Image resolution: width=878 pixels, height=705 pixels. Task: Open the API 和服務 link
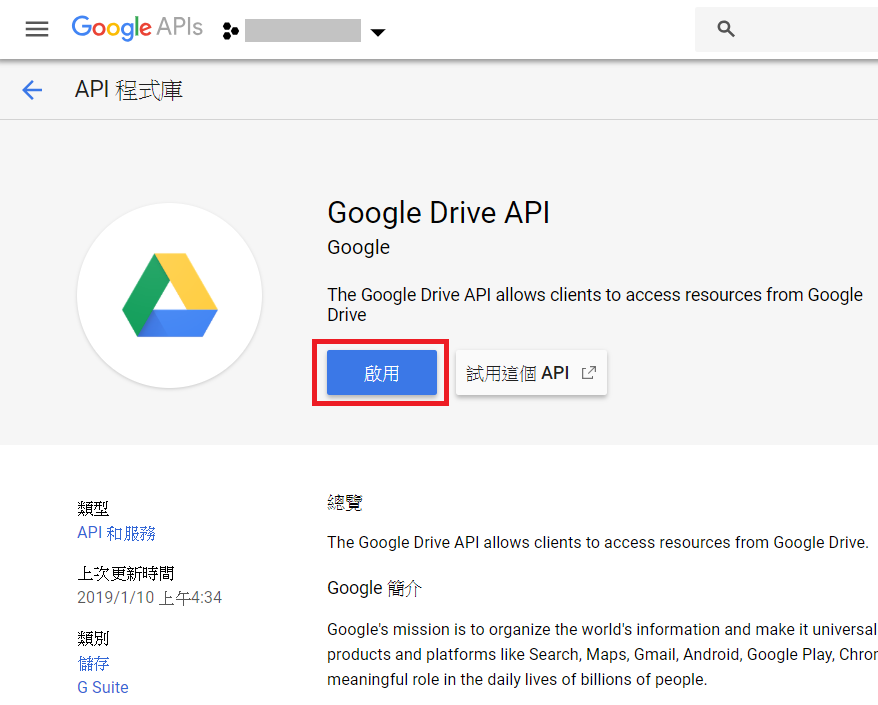point(116,533)
